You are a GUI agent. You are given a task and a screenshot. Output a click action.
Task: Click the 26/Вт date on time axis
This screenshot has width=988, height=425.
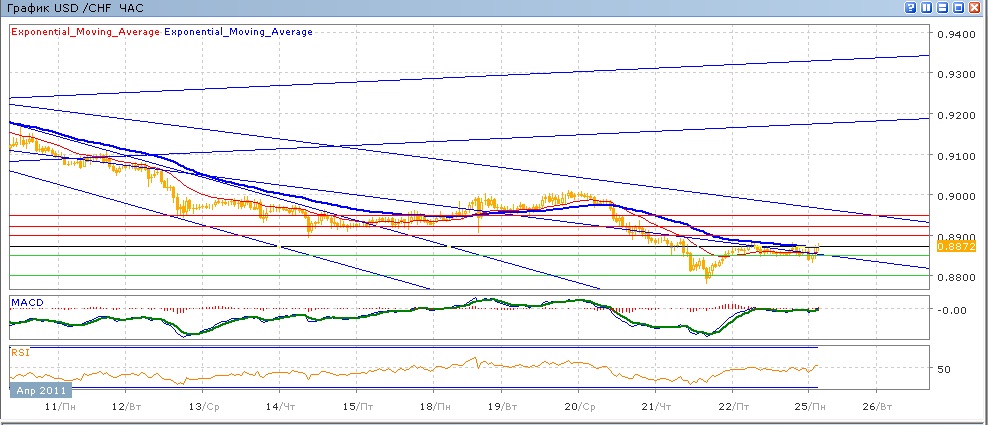pos(880,407)
